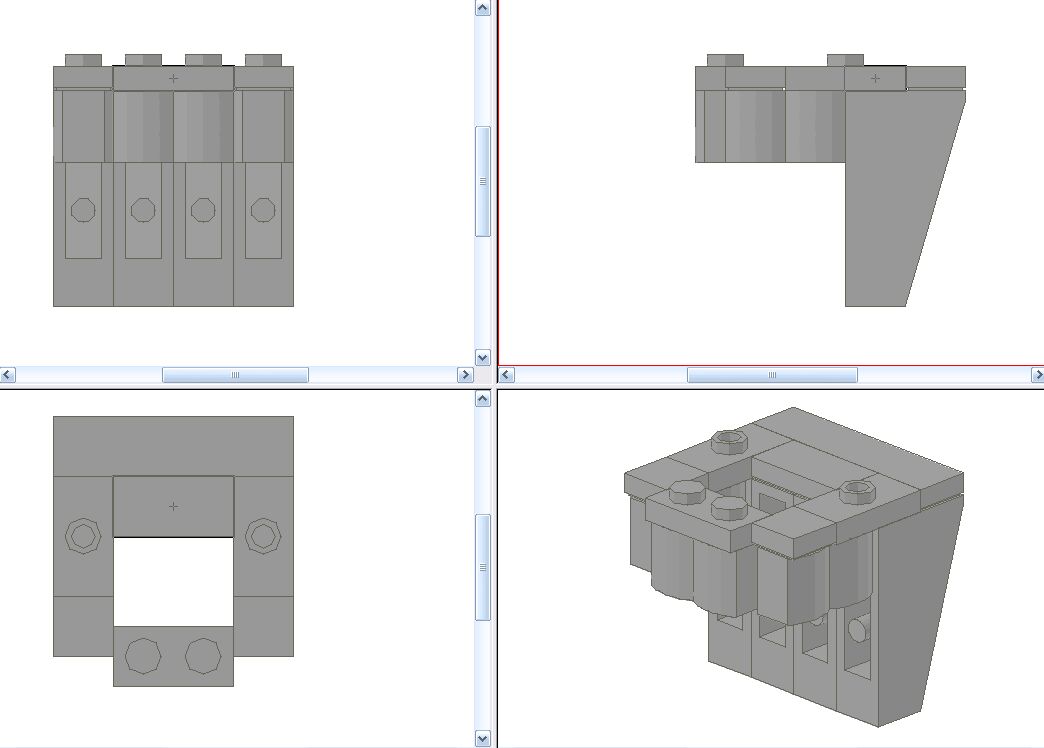Screen dimensions: 1044x748
Task: Select the 1x2 plate with two studs in top view
Action: coord(173,656)
